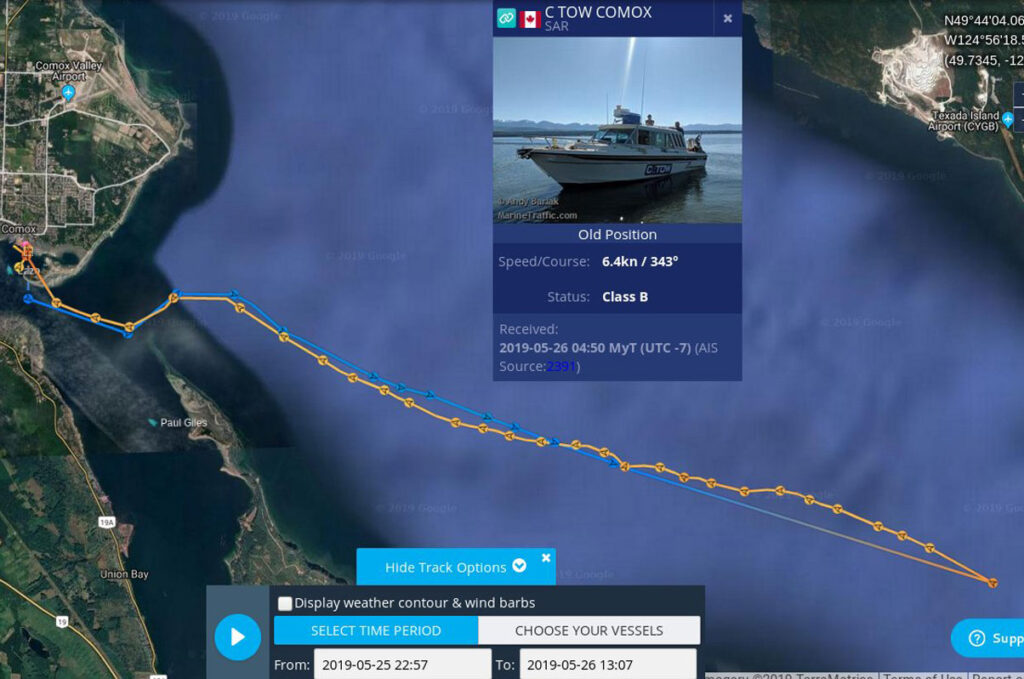
Task: Open the vessel photo thumbnail
Action: tap(617, 130)
